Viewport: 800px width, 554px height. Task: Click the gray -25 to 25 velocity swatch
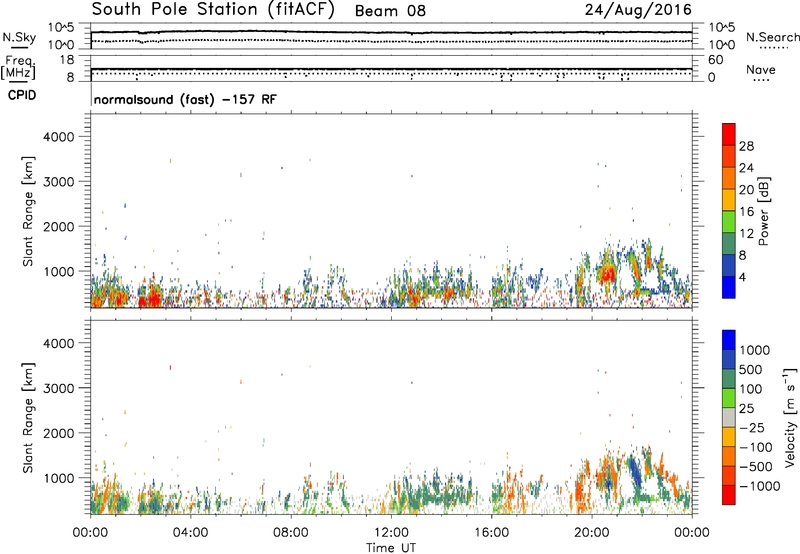pyautogui.click(x=729, y=418)
